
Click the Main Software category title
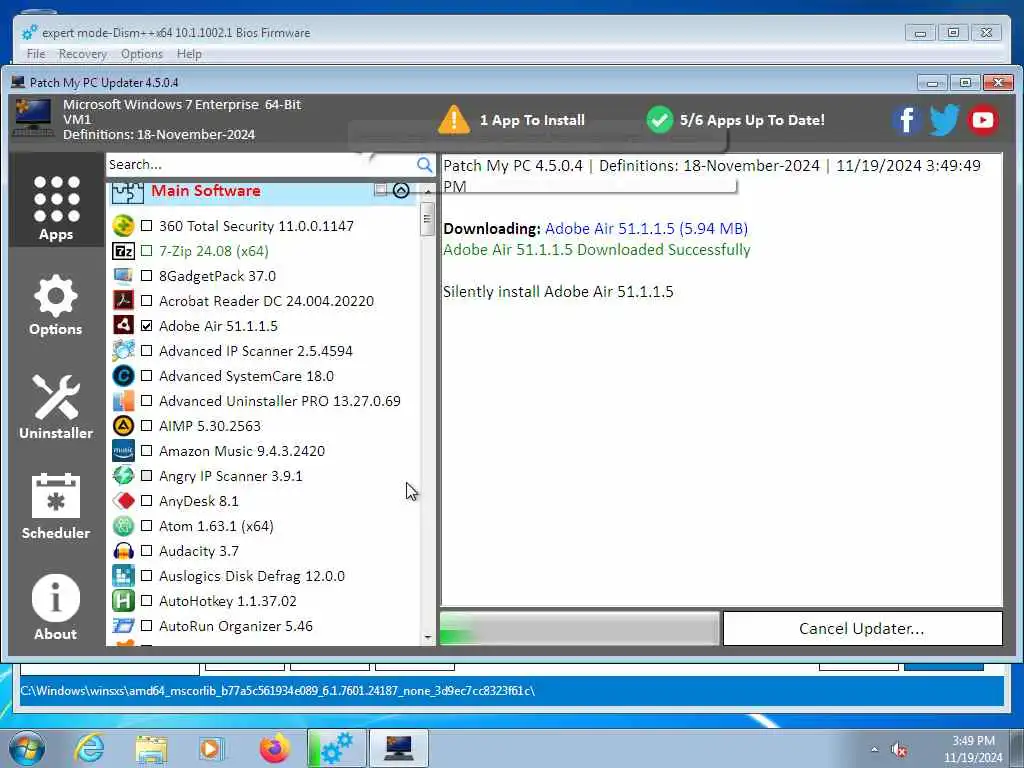click(206, 191)
